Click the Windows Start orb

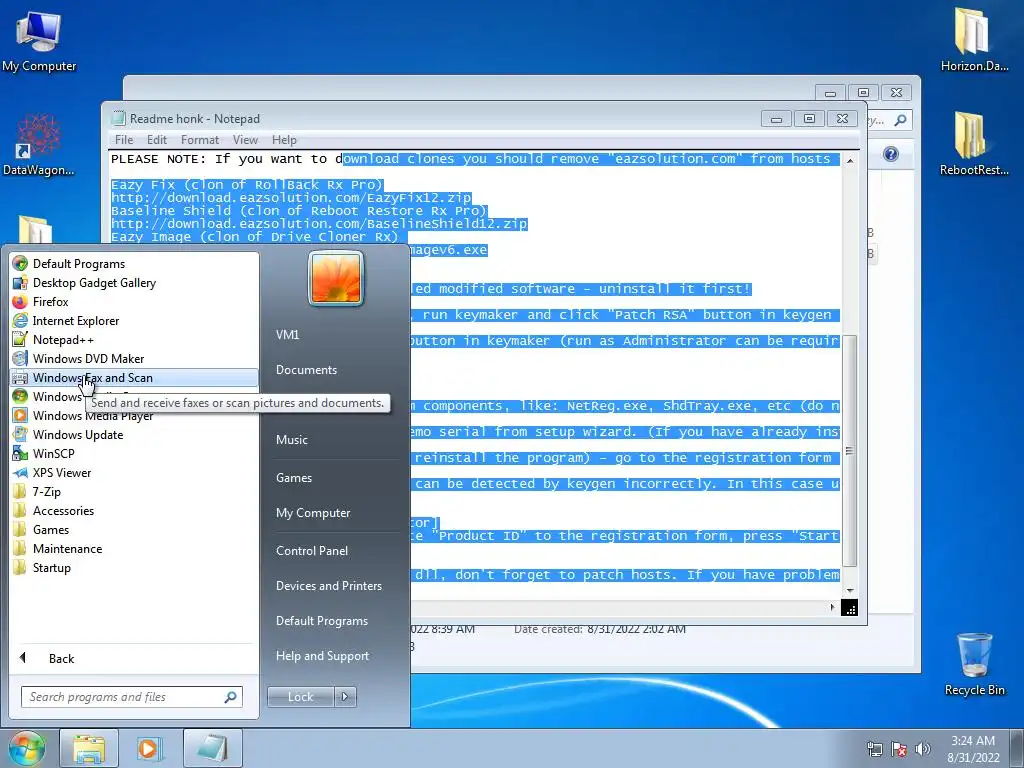tap(27, 748)
